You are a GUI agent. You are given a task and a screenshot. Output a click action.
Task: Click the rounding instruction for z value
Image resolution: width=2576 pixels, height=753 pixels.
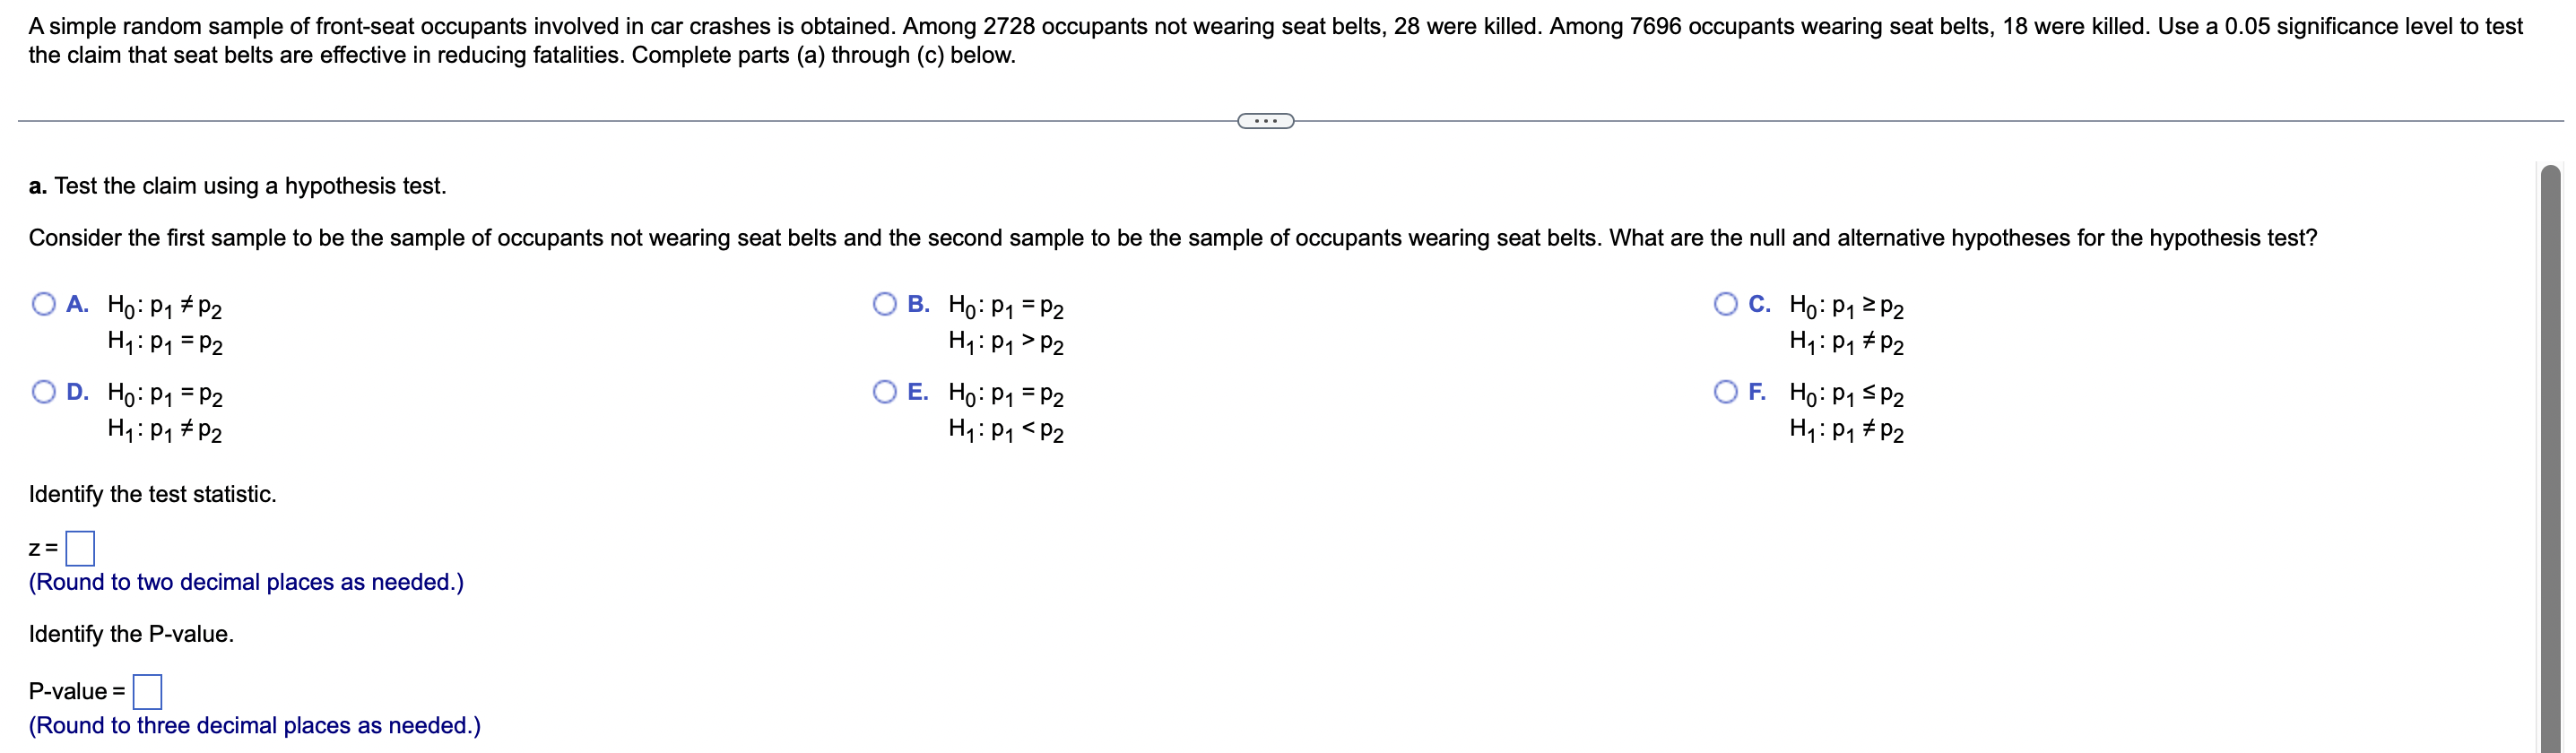point(245,581)
